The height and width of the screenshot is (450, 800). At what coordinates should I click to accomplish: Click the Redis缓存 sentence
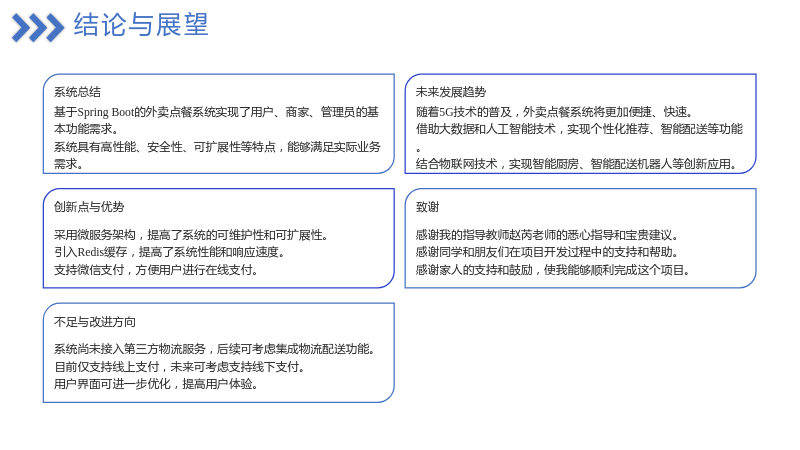[x=170, y=253]
